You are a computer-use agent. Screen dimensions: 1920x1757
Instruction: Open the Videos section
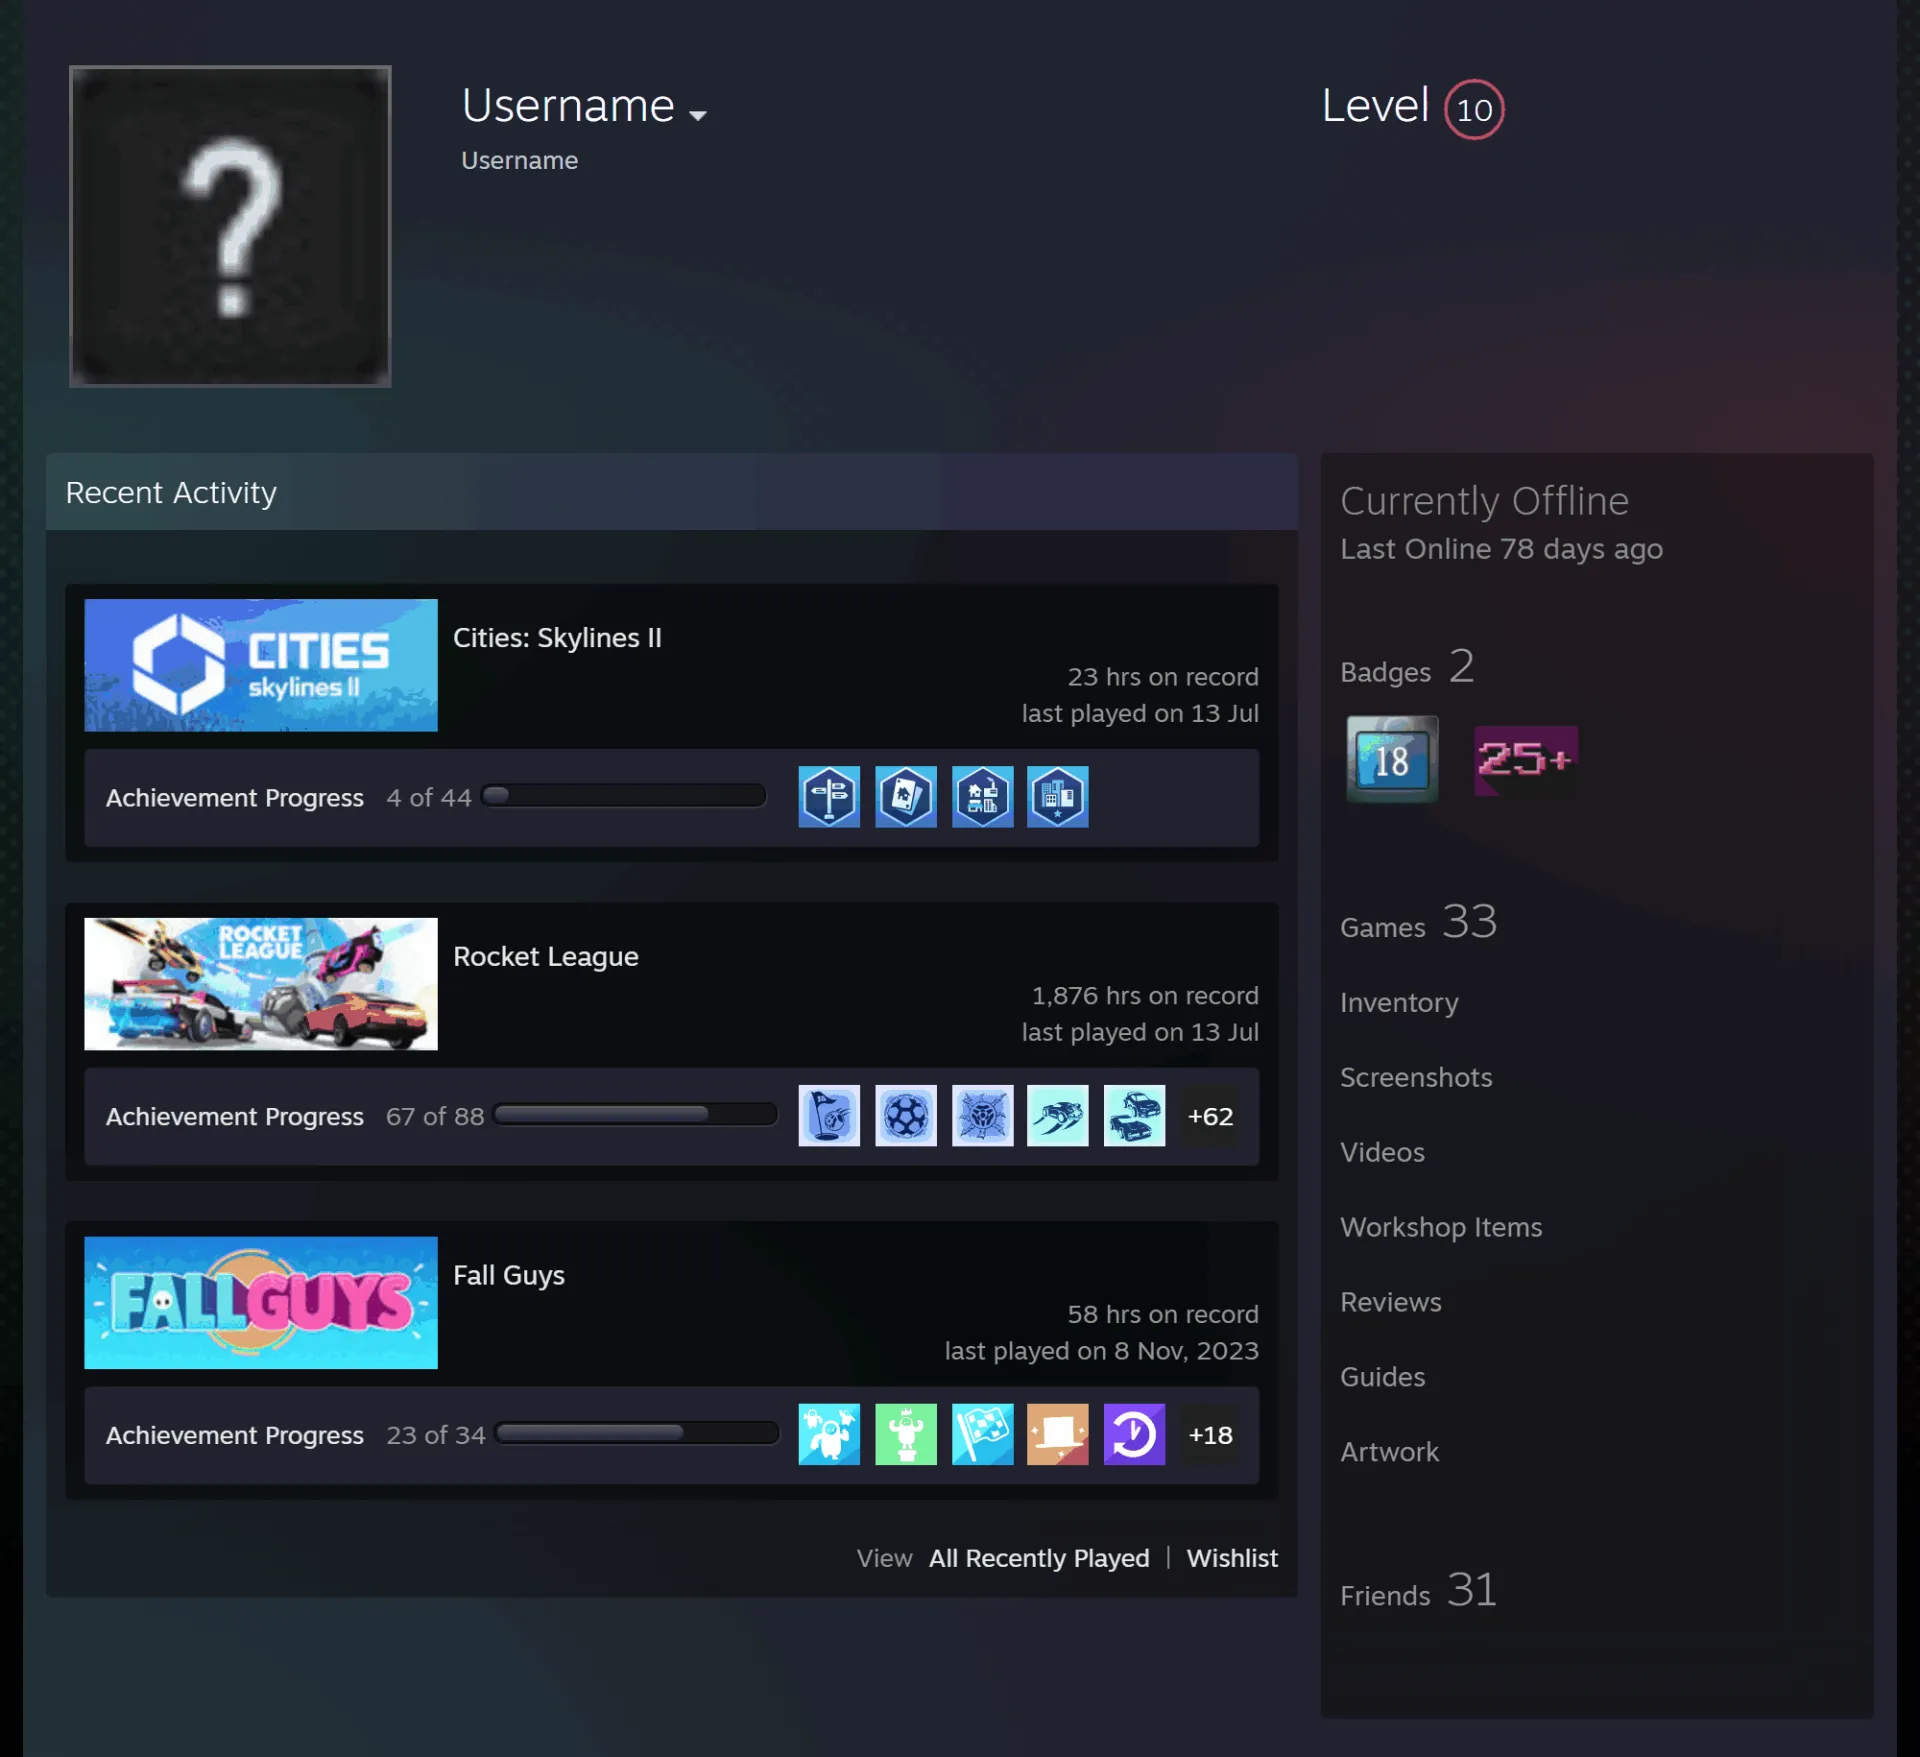(1382, 1152)
